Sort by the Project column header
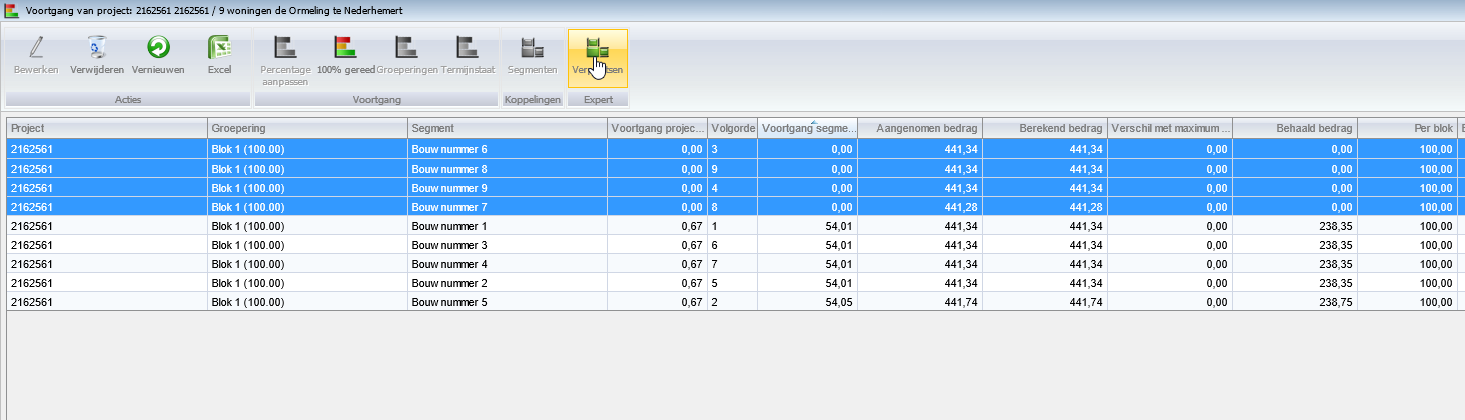This screenshot has width=1465, height=420. pyautogui.click(x=106, y=128)
